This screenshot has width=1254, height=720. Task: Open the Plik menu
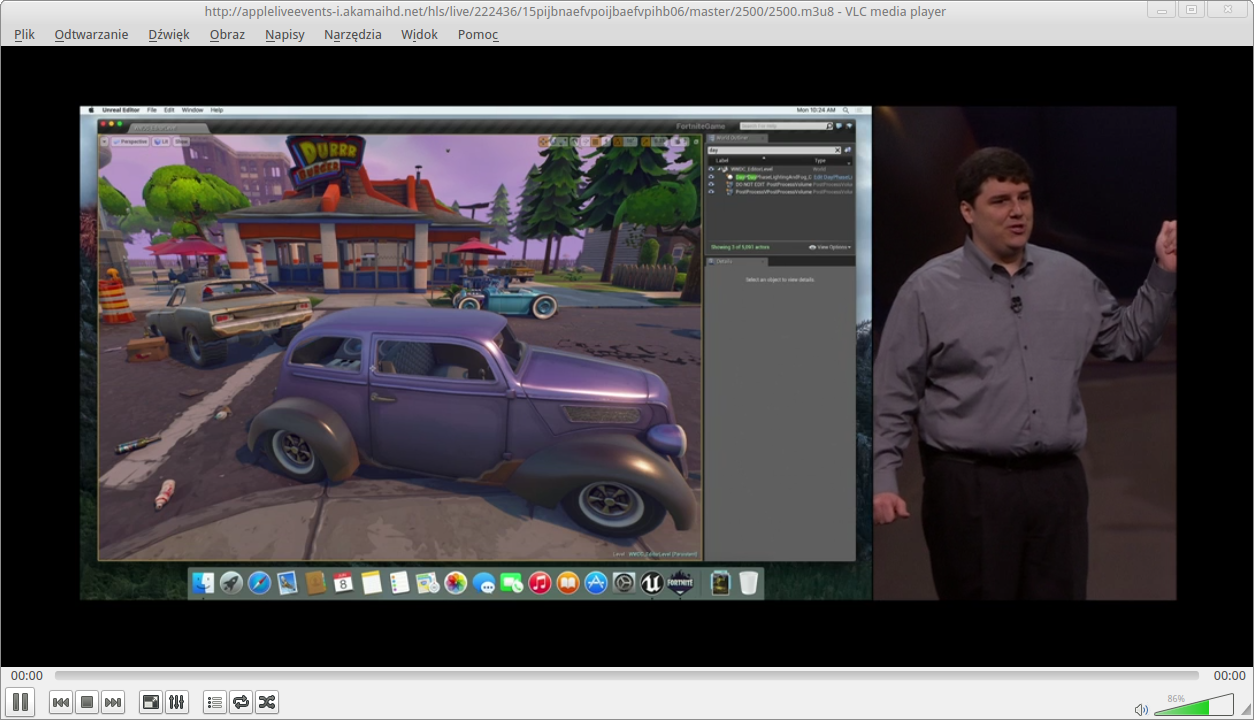click(24, 34)
